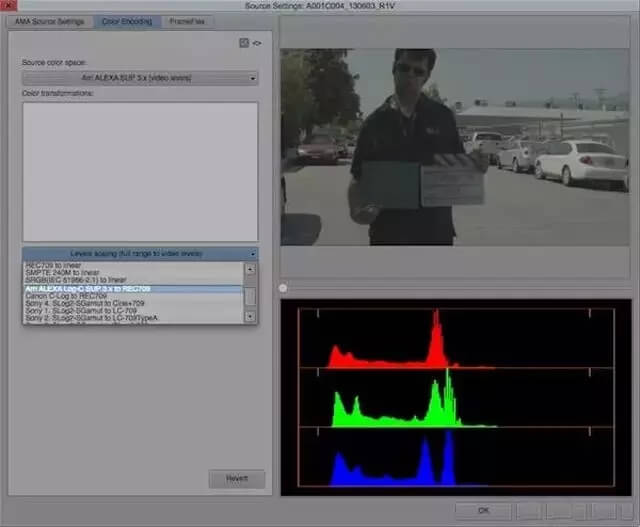Click the preview position slider handle
Screen dimensions: 640x527
tap(285, 288)
